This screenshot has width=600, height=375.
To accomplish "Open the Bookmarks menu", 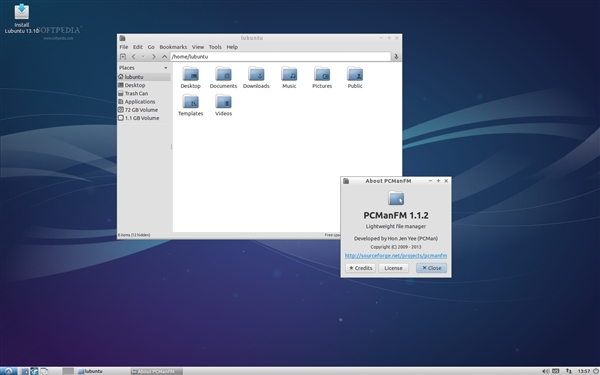I will coord(173,47).
